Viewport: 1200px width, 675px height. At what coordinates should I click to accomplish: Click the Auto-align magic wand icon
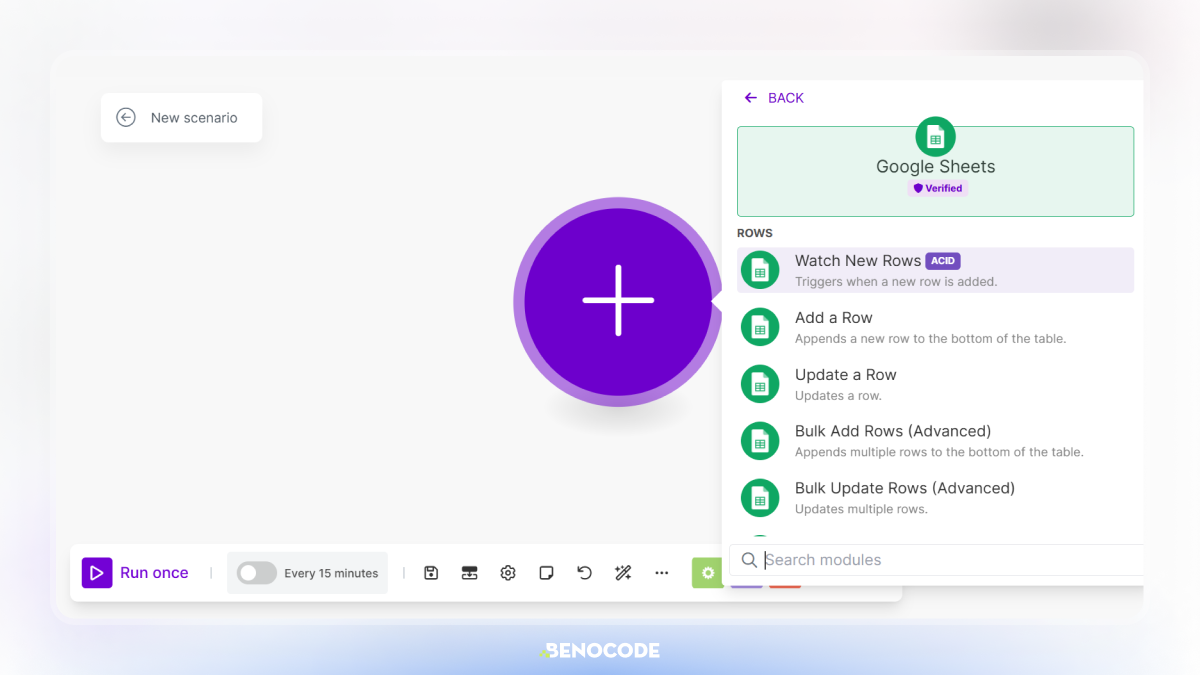tap(623, 573)
